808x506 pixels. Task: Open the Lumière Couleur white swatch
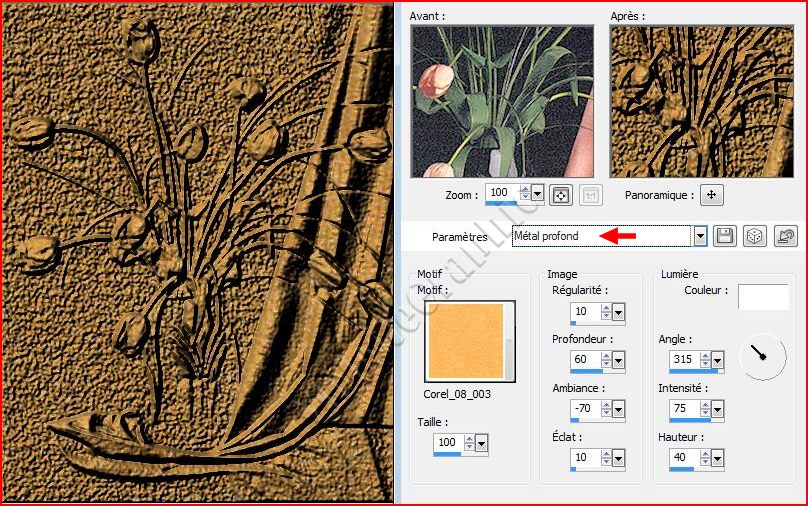[763, 296]
